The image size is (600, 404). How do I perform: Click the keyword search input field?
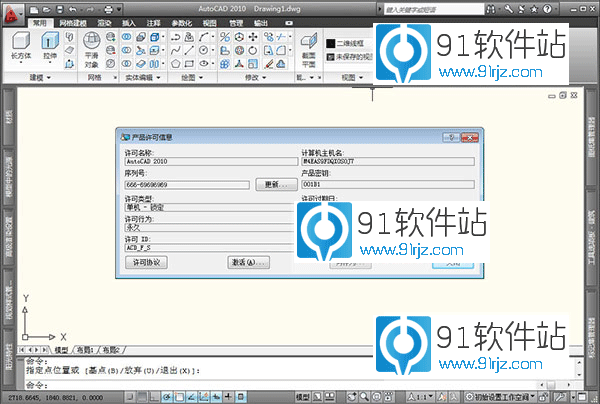pyautogui.click(x=434, y=9)
